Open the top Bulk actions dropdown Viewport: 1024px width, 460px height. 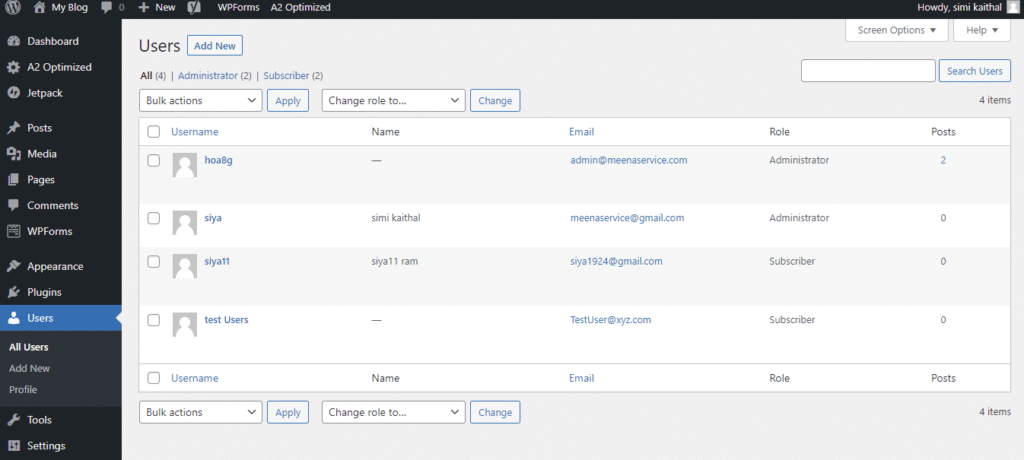200,100
